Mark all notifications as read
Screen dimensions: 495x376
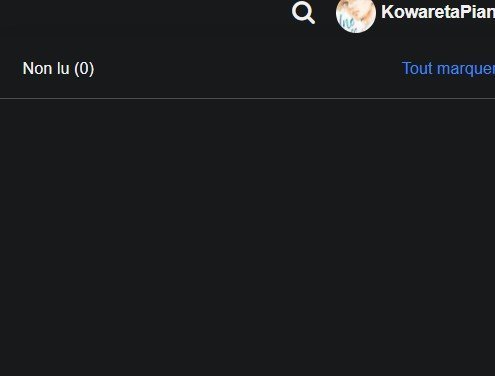[448, 69]
